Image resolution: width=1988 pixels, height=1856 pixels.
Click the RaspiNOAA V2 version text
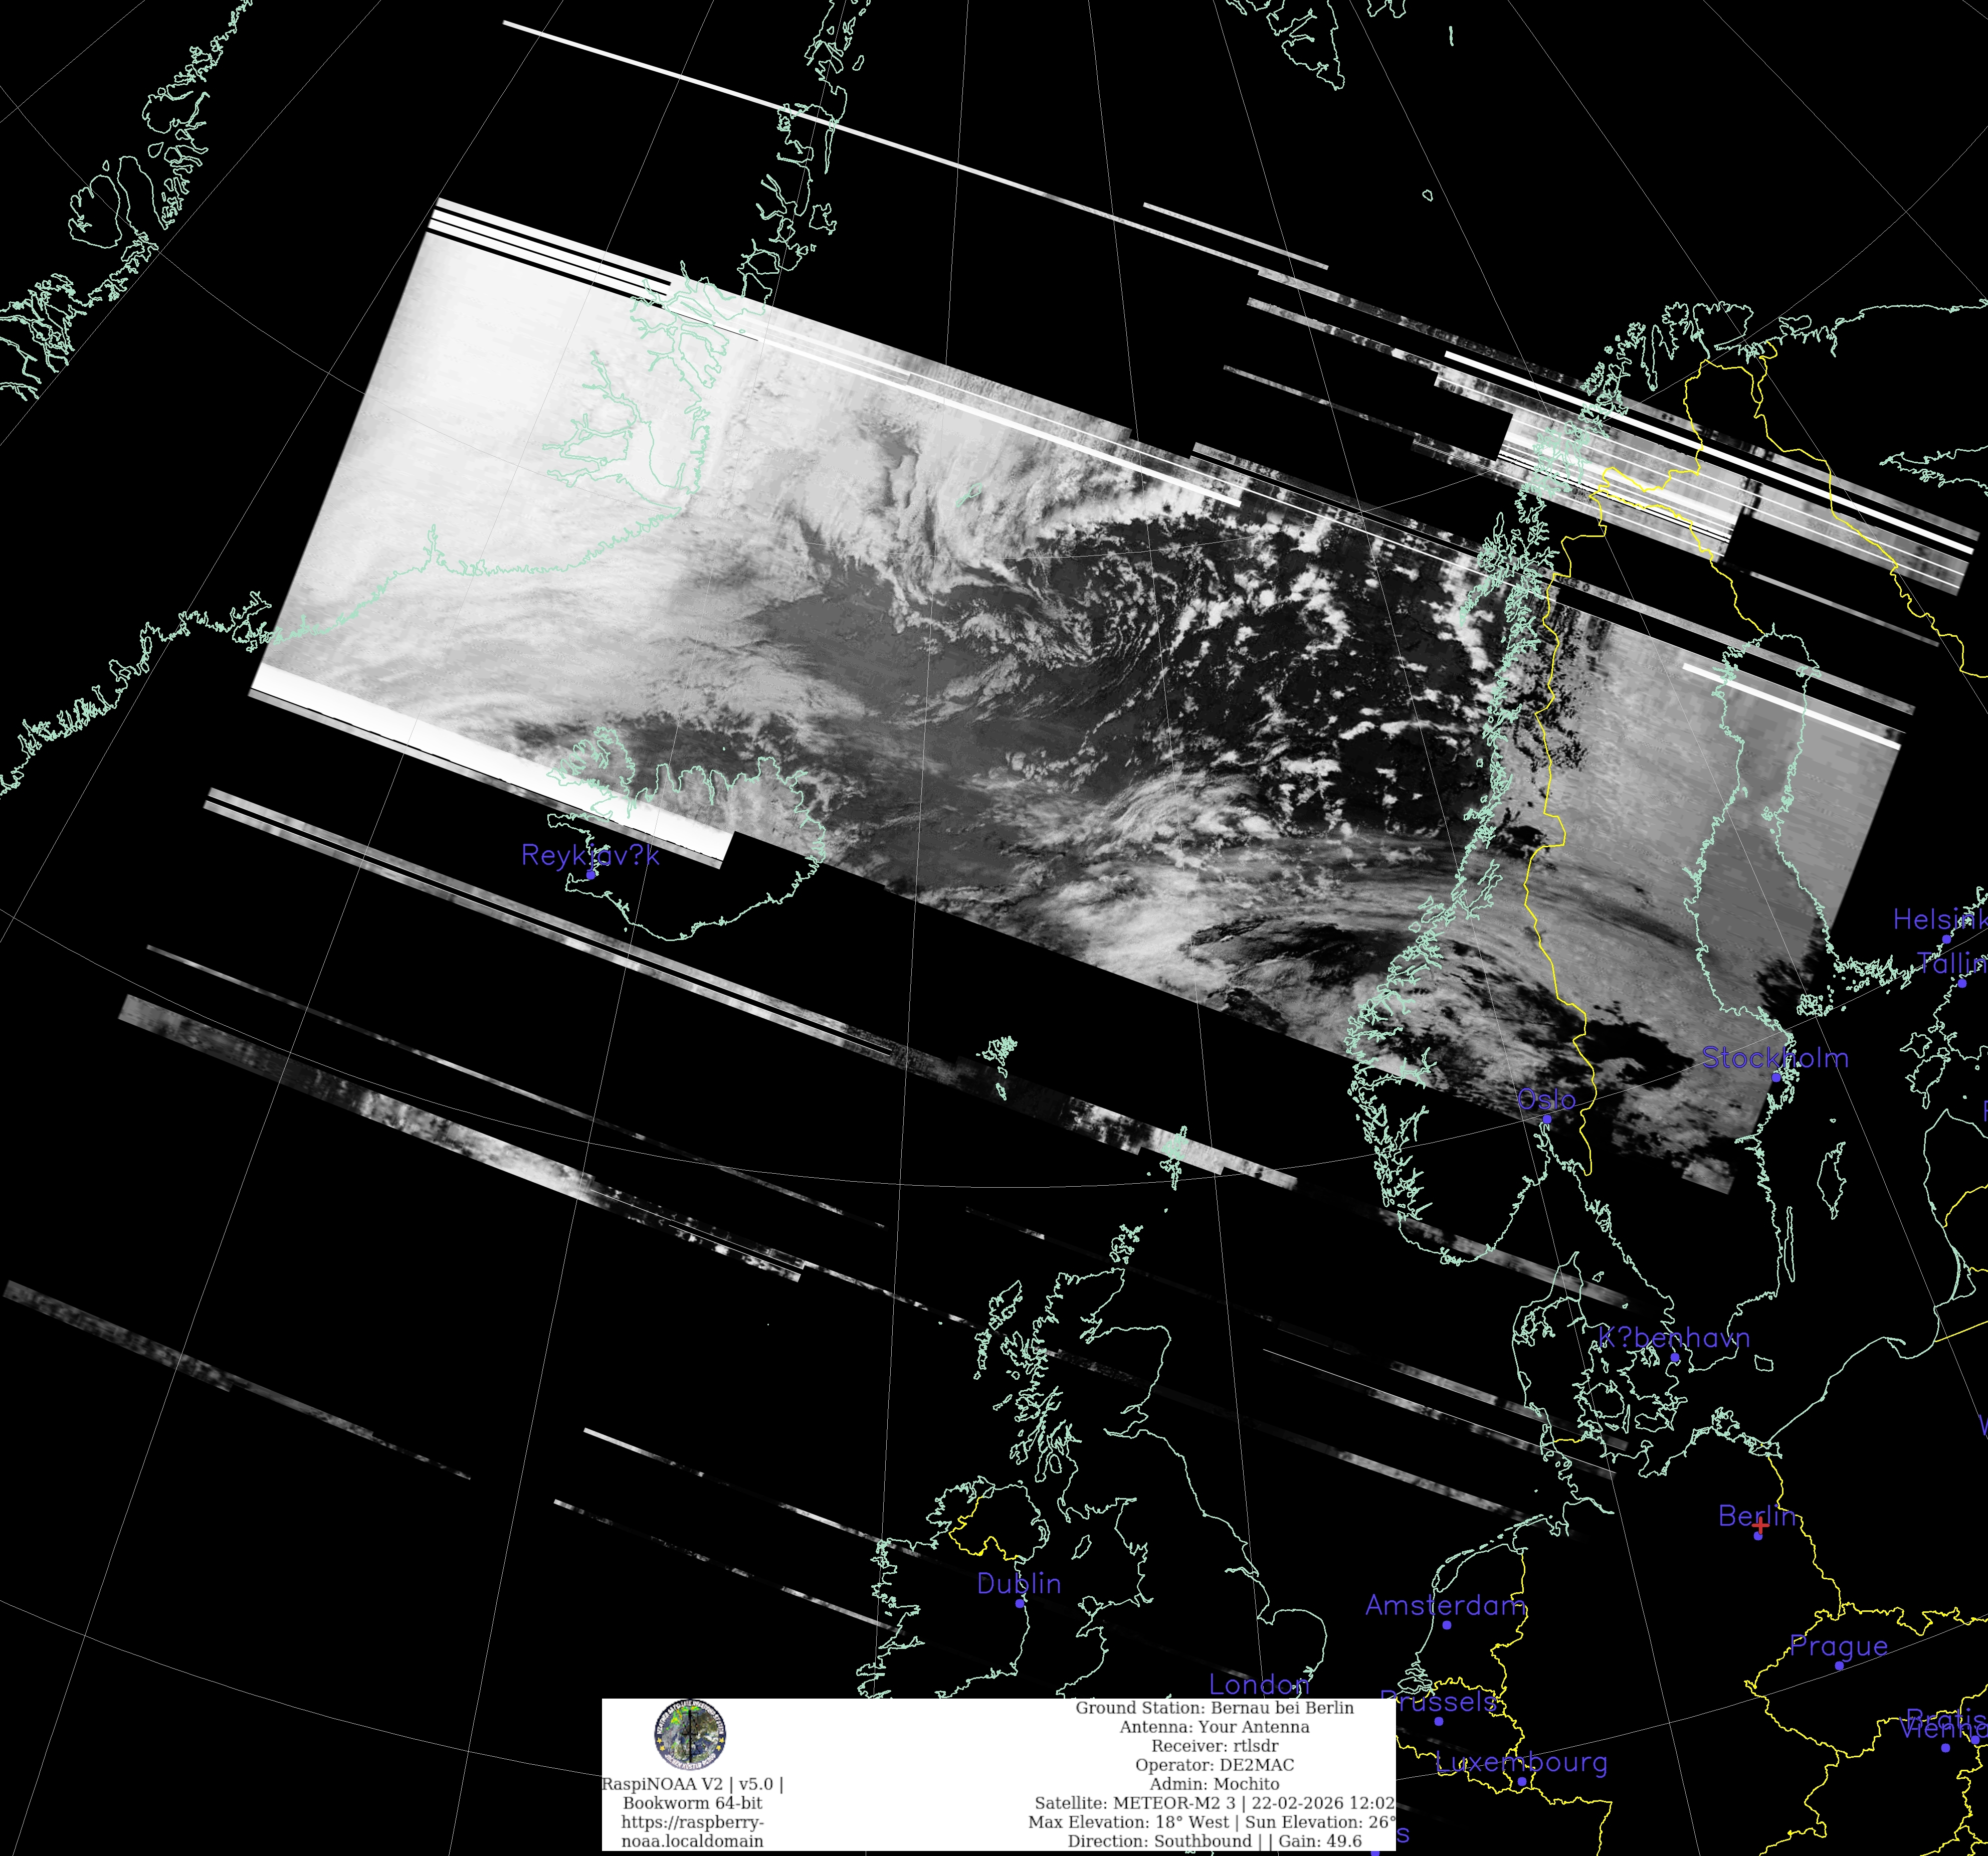(692, 1784)
